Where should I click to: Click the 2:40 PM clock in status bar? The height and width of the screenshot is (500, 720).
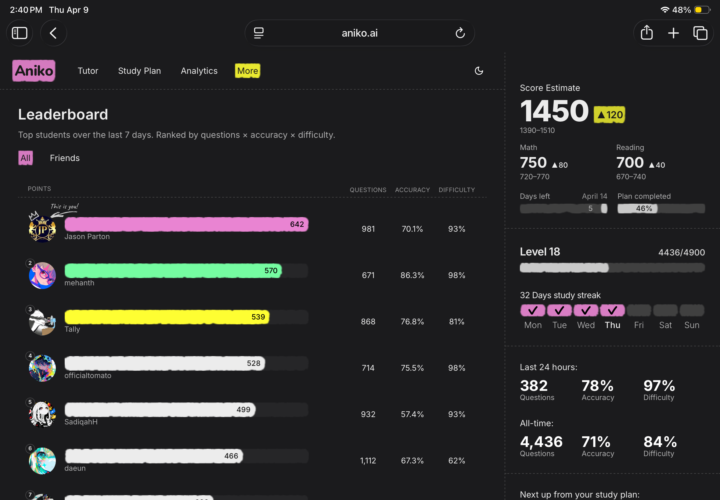point(26,10)
